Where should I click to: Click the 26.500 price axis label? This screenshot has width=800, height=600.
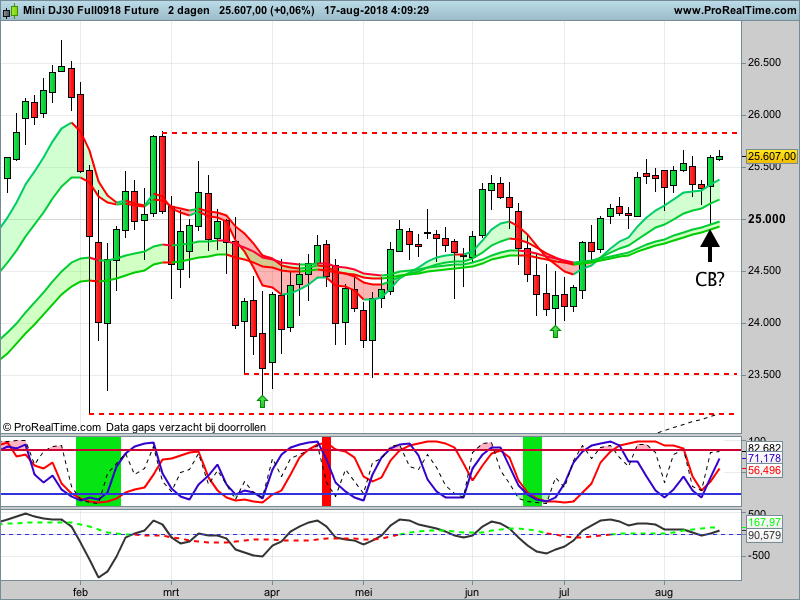click(x=764, y=62)
